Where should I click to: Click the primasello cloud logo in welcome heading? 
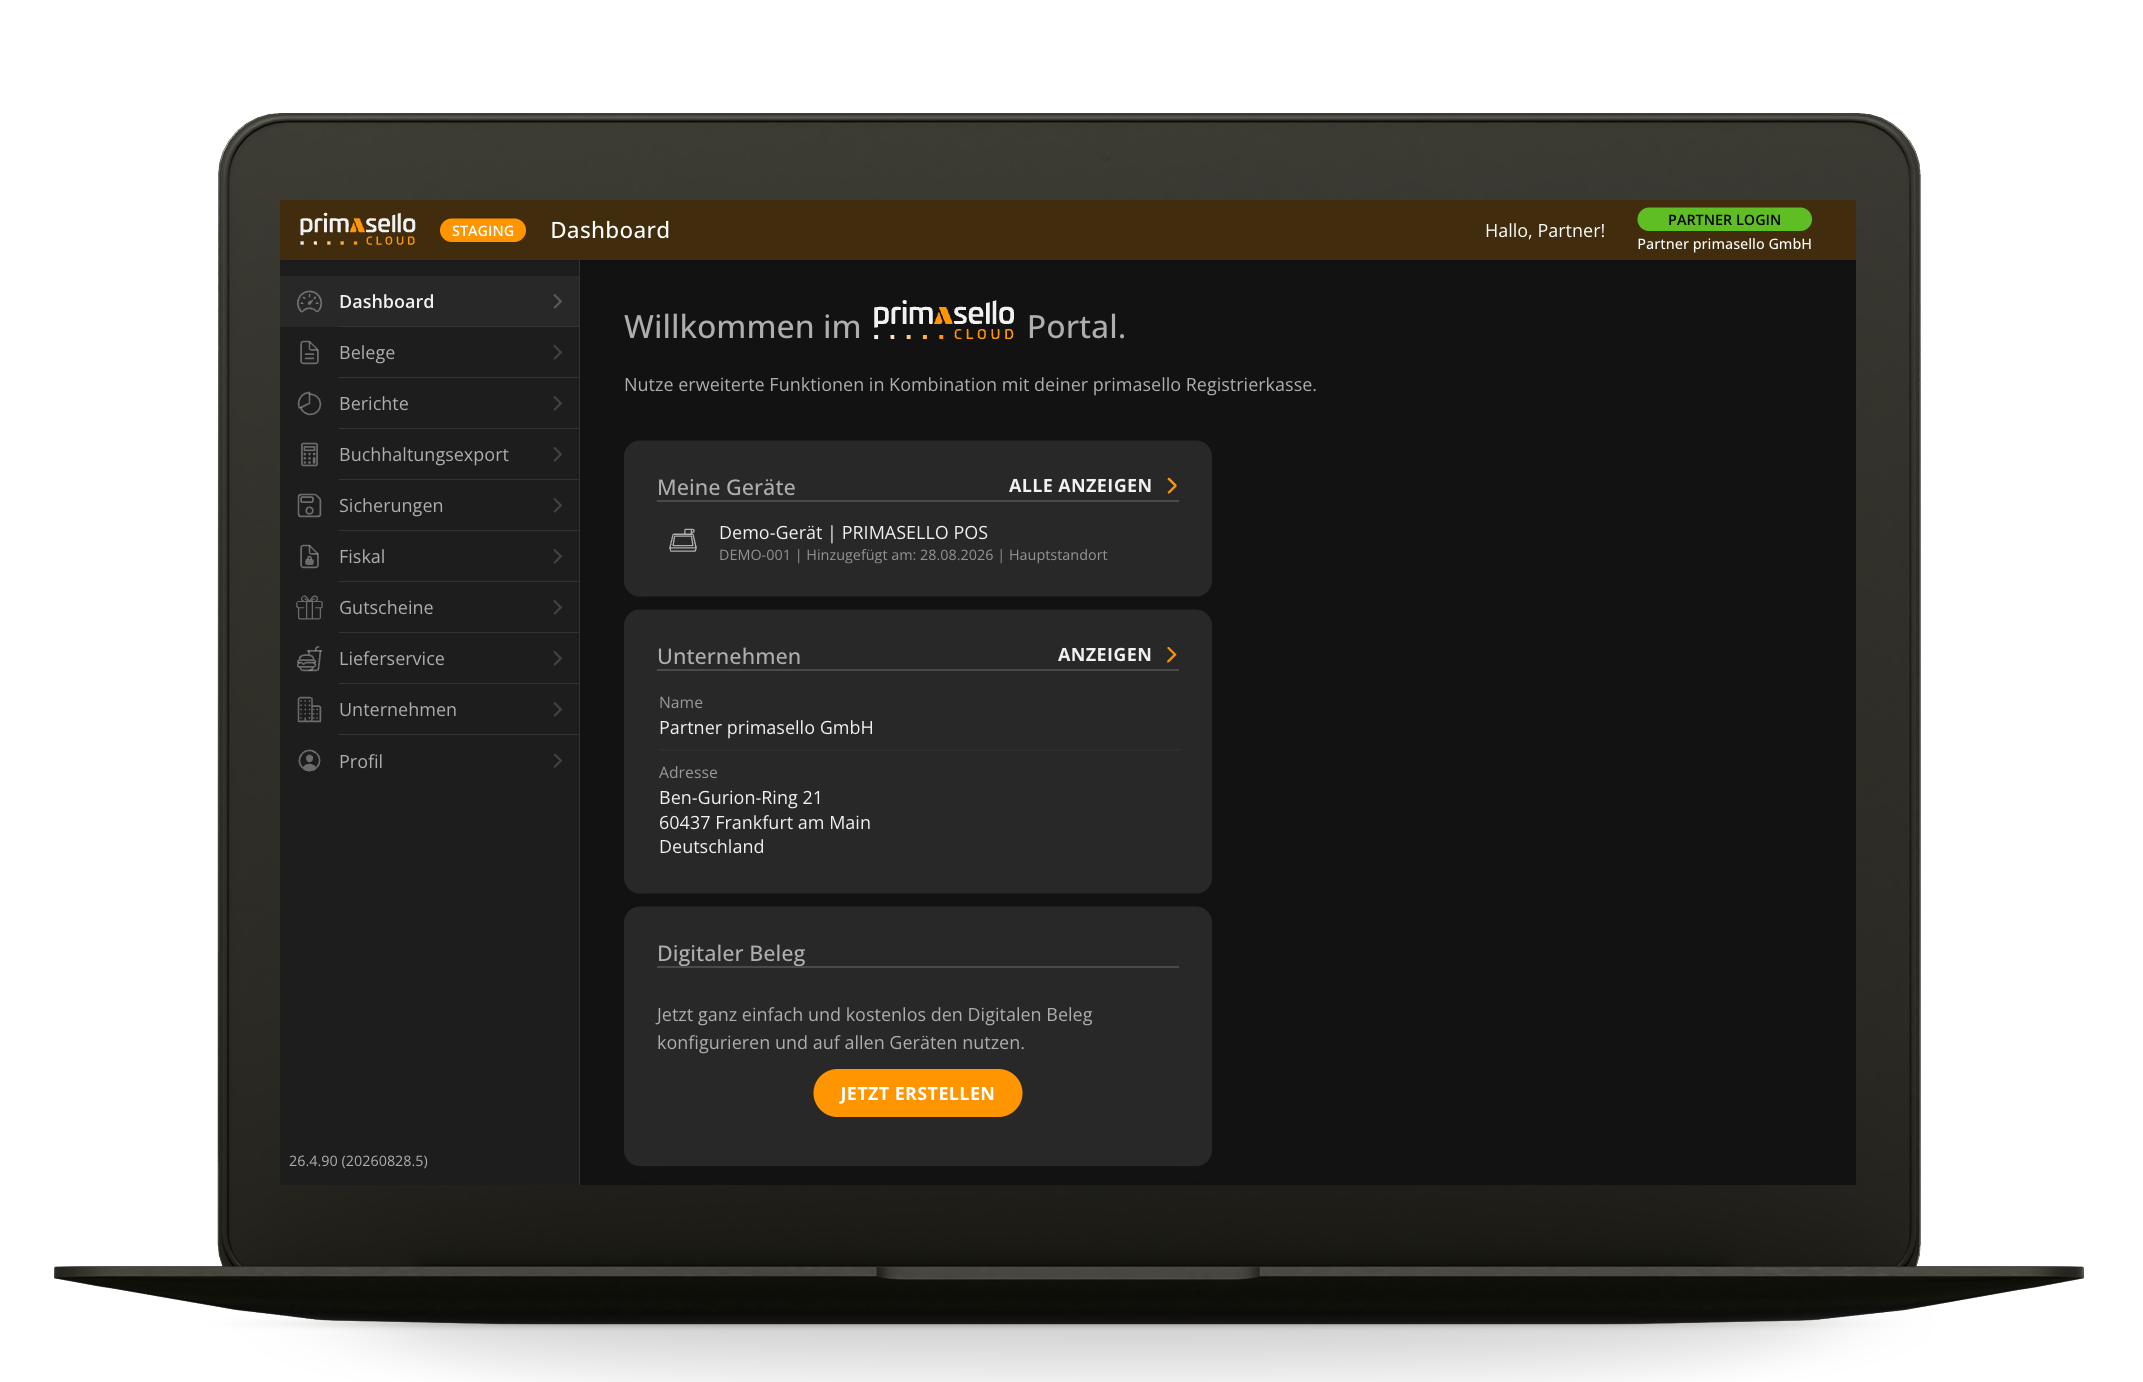pos(944,320)
